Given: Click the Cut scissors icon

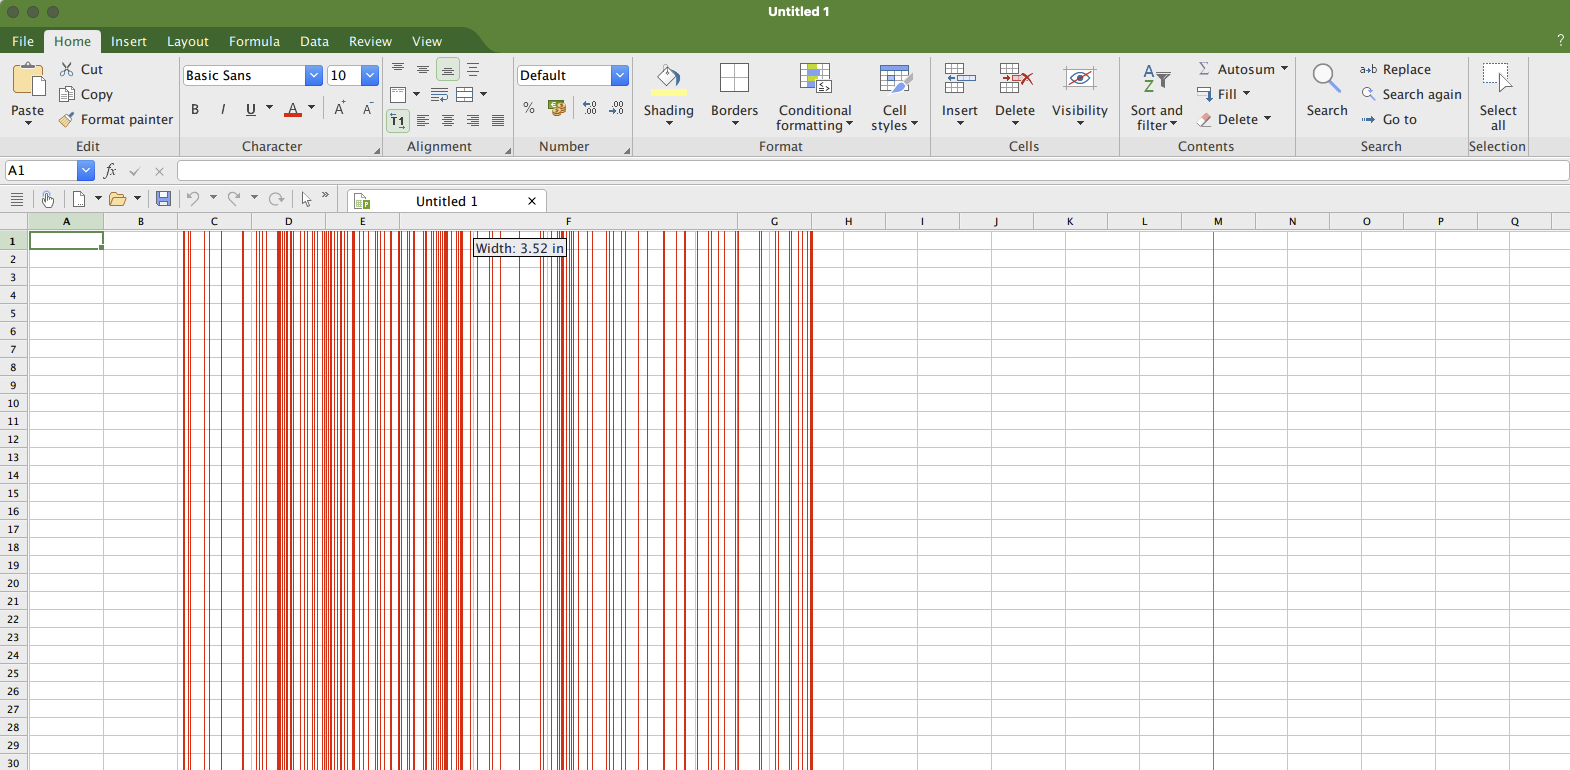Looking at the screenshot, I should point(67,69).
